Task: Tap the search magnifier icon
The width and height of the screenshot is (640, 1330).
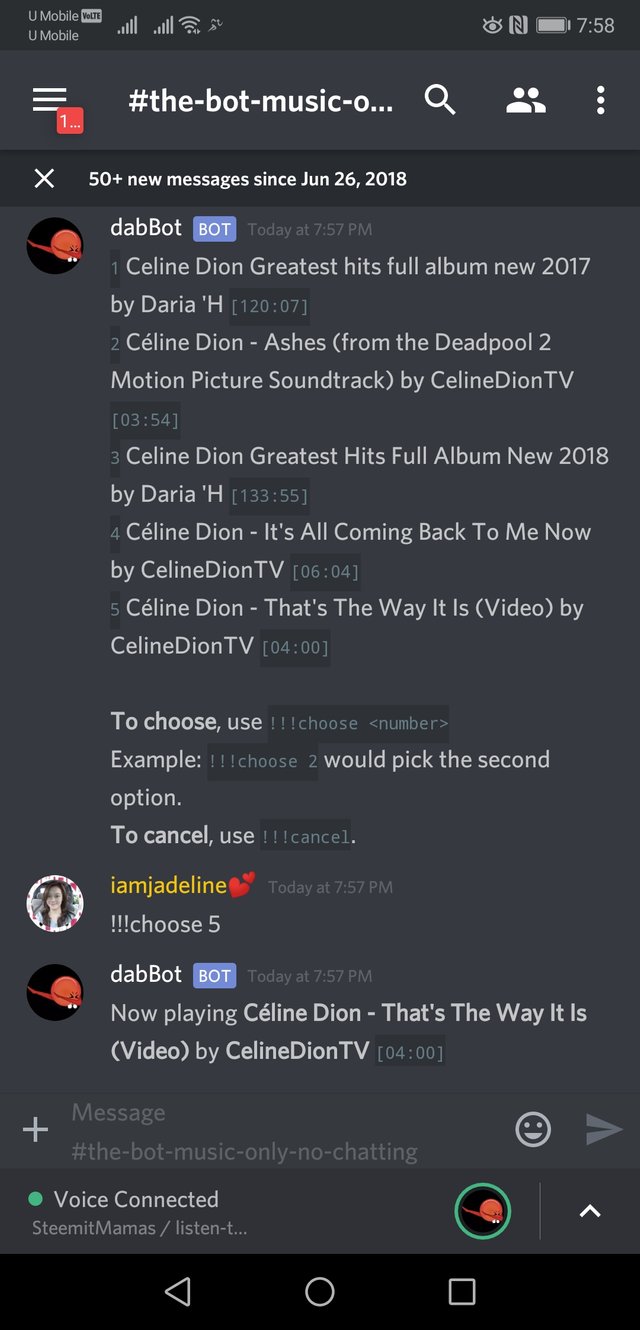Action: click(440, 100)
